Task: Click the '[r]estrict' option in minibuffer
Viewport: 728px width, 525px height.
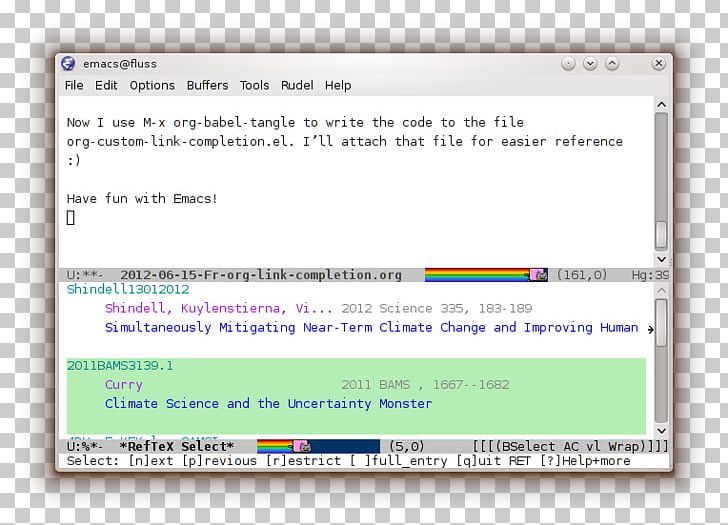Action: click(303, 461)
